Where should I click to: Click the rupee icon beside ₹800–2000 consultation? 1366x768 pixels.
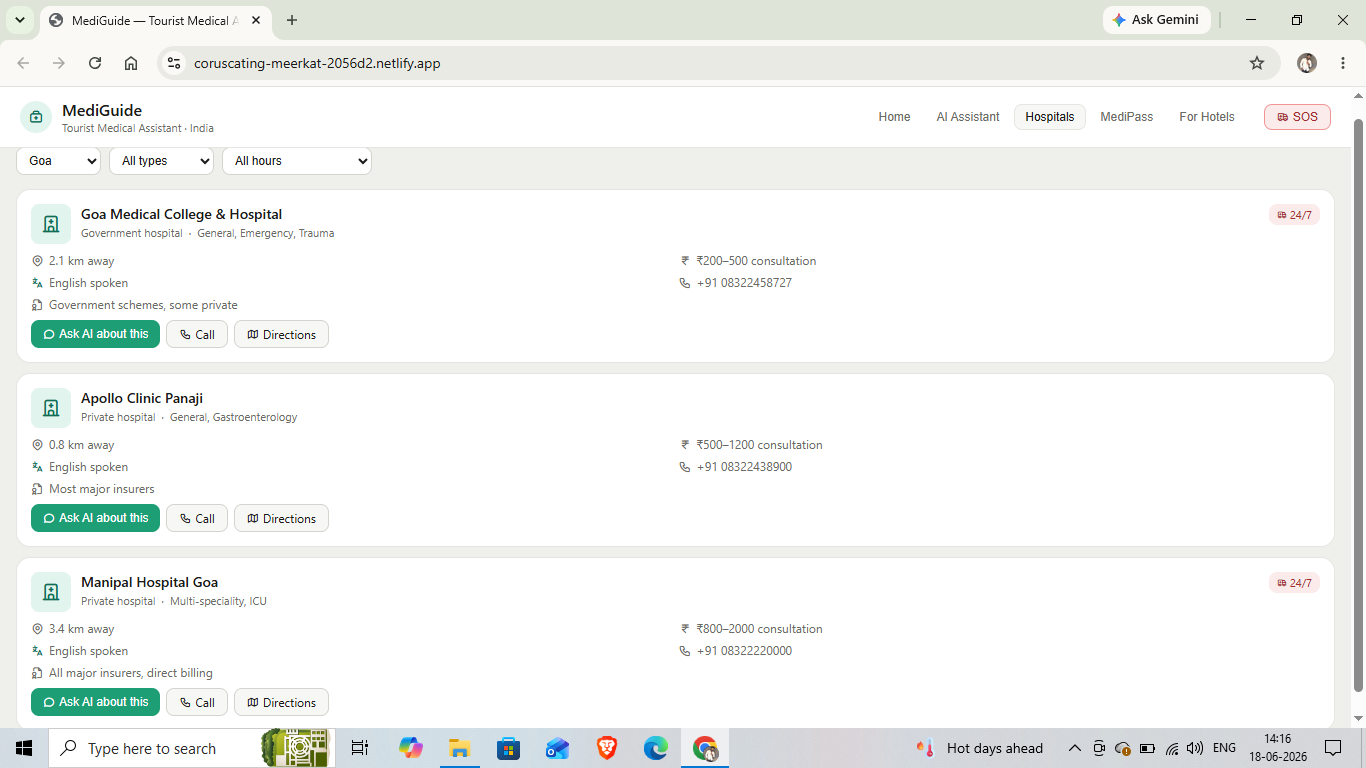(685, 629)
